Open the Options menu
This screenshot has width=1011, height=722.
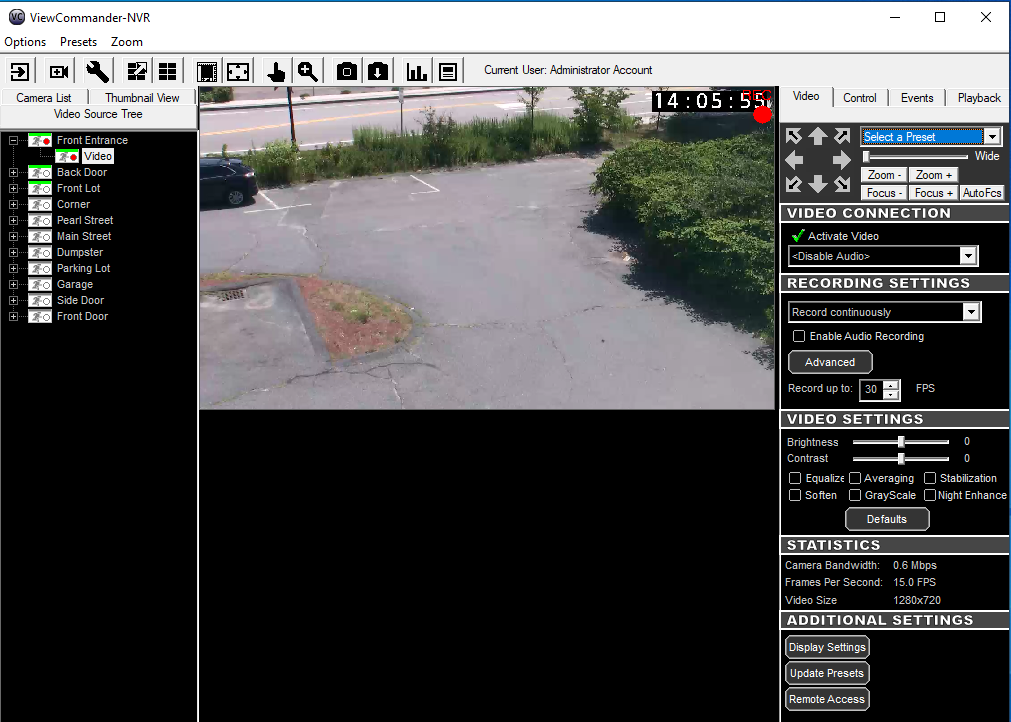pos(25,42)
